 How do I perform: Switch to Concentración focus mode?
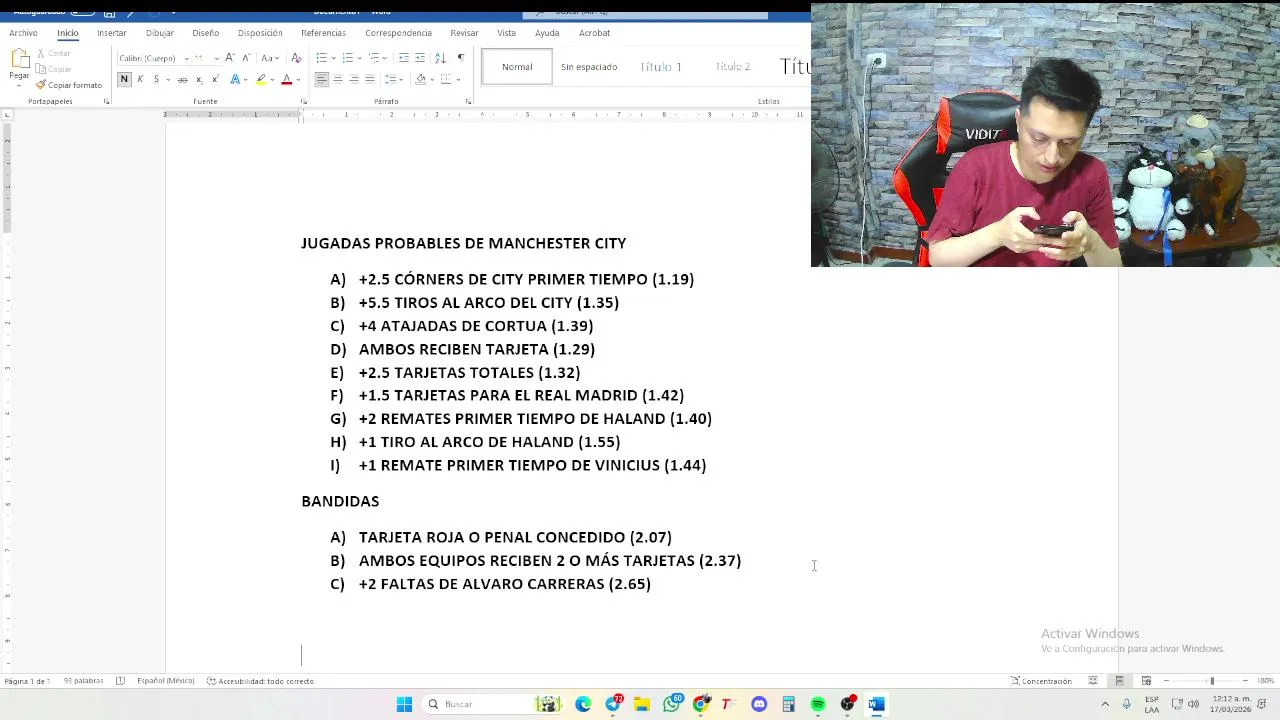pos(1041,681)
